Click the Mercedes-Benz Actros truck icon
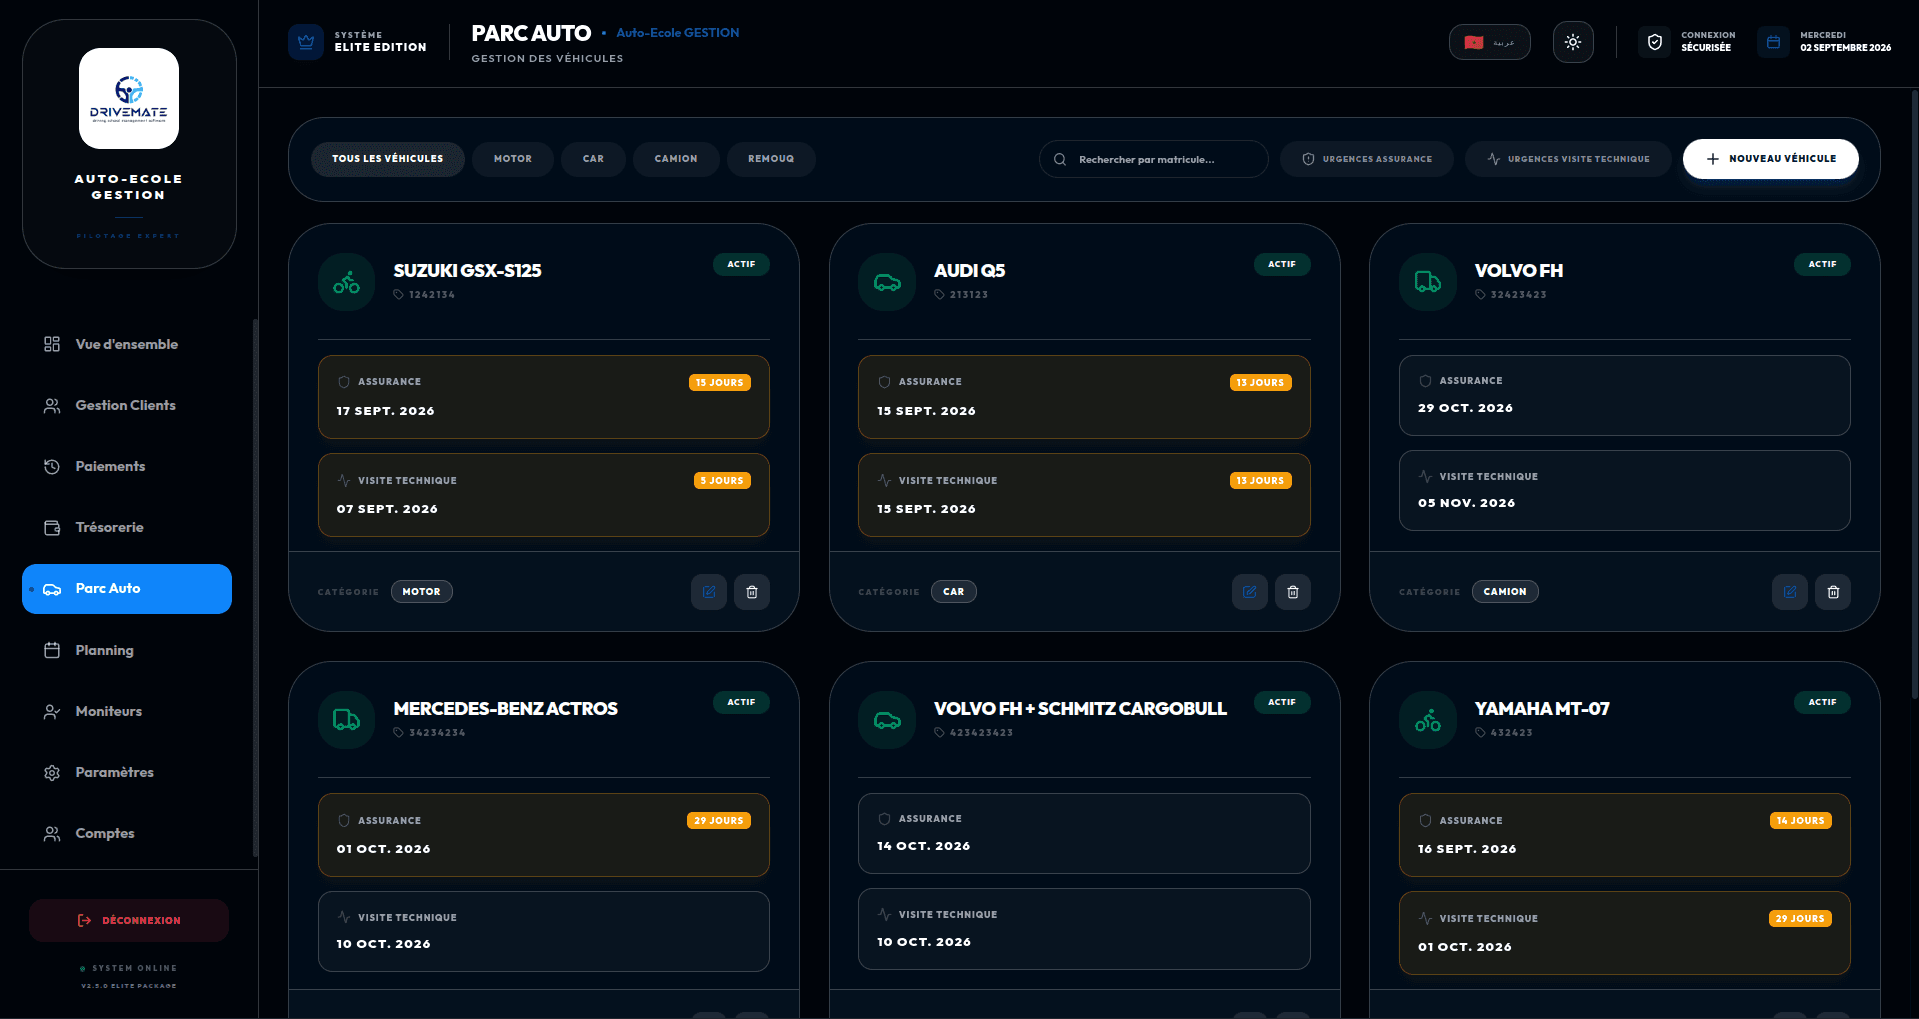The image size is (1919, 1019). click(x=347, y=720)
